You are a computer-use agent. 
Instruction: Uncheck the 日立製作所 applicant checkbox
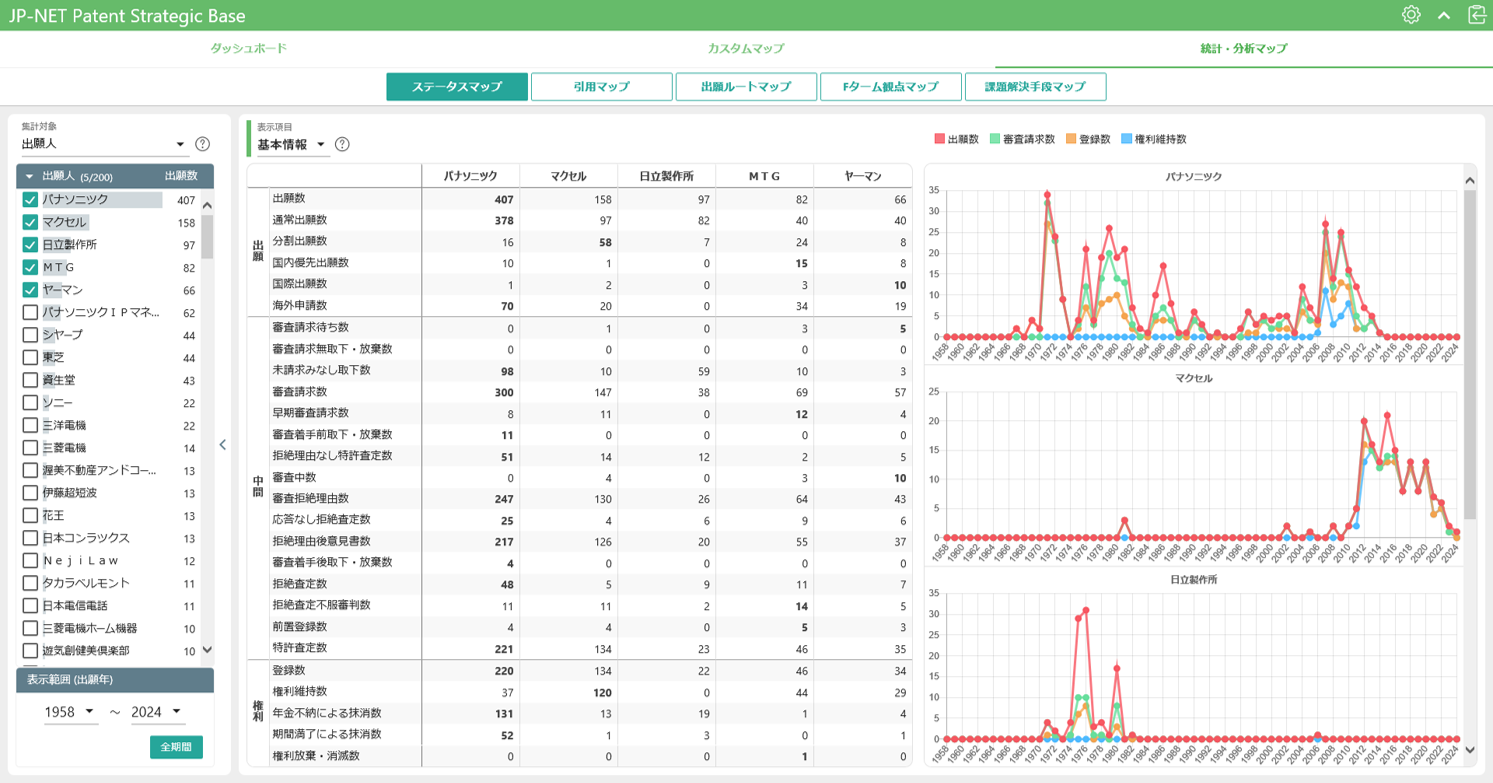click(x=30, y=245)
